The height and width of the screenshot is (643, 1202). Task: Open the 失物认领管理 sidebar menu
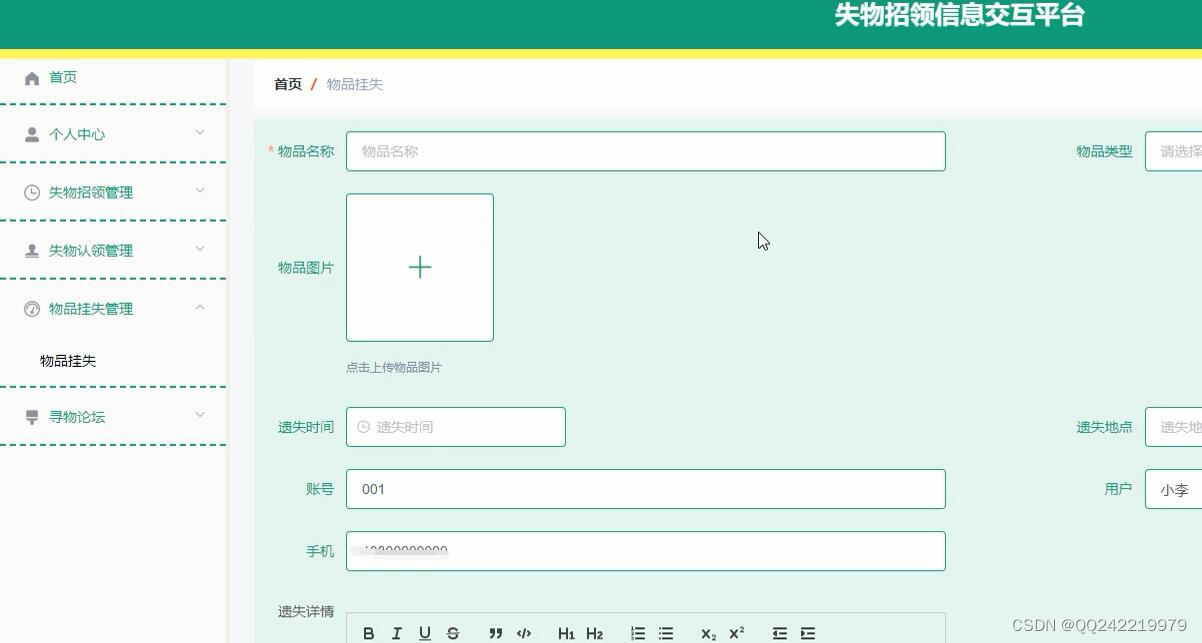point(113,250)
